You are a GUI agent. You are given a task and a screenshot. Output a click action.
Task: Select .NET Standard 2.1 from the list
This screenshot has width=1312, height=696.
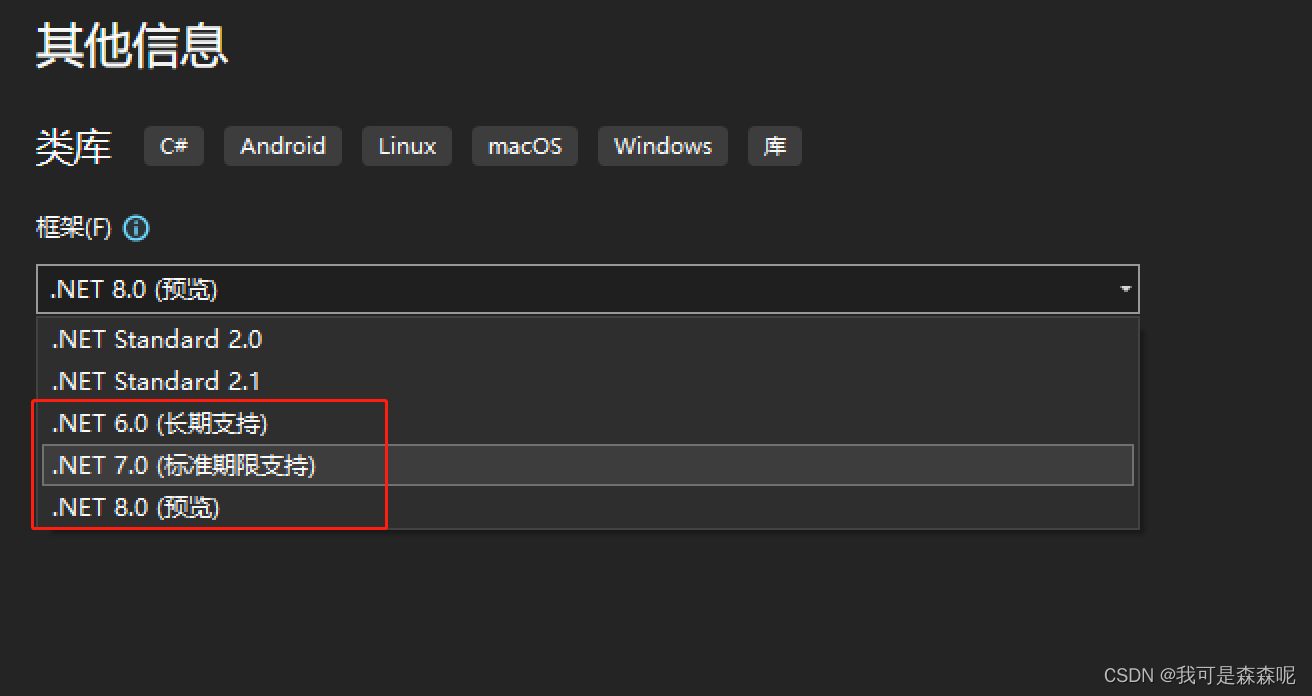(156, 381)
